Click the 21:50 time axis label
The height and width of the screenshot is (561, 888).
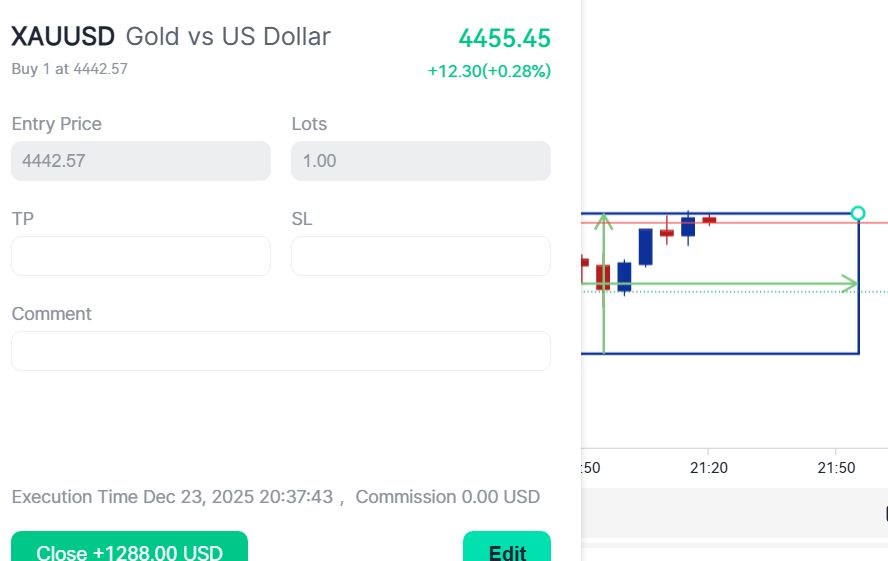(836, 468)
